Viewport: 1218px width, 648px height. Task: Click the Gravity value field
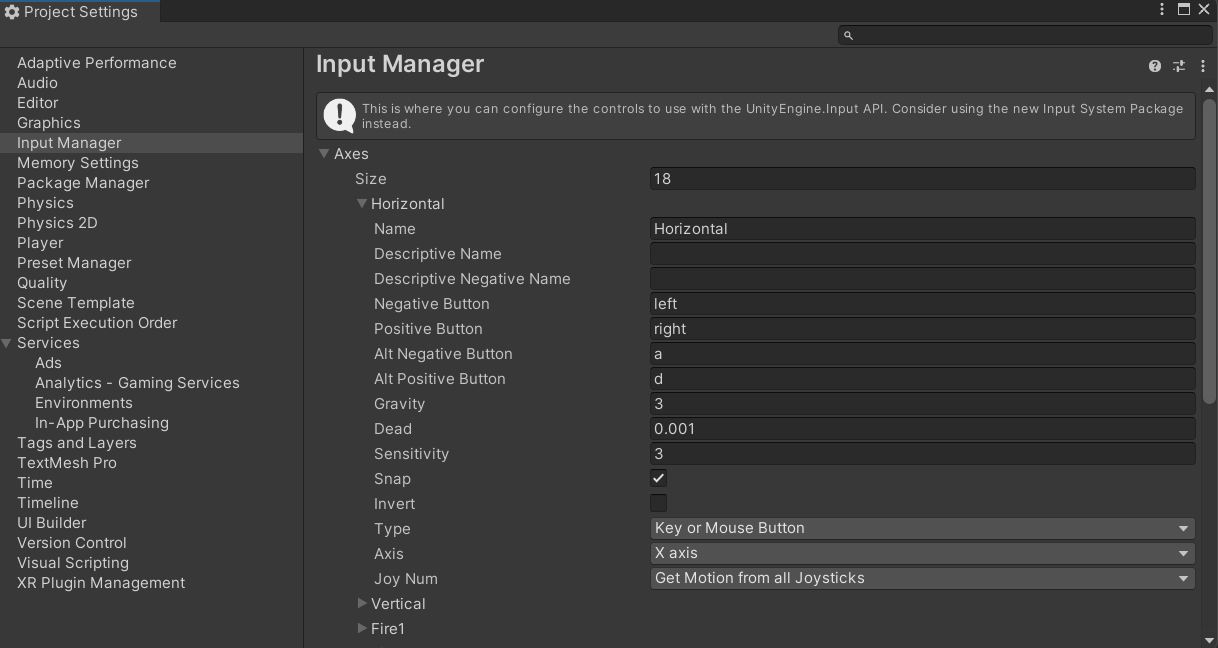tap(922, 404)
